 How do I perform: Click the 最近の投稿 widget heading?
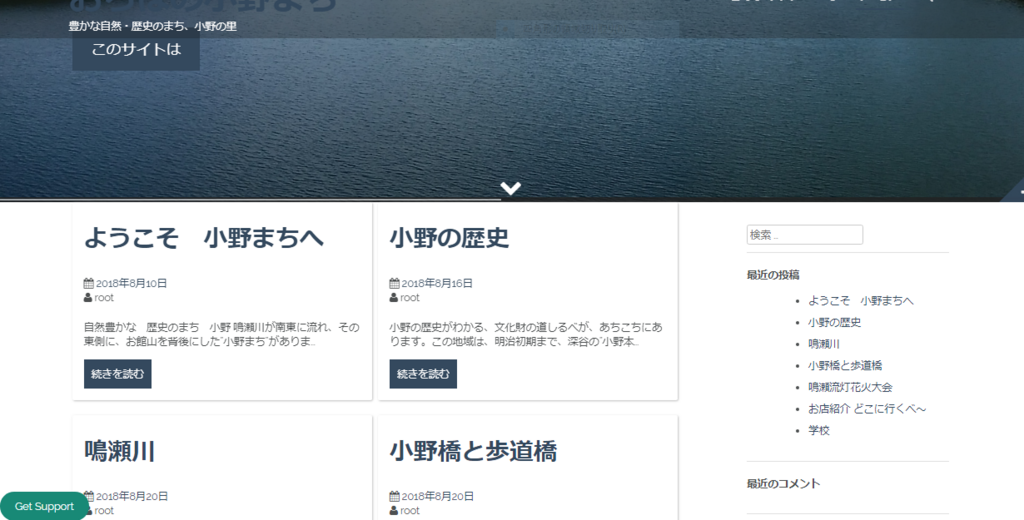[x=773, y=275]
